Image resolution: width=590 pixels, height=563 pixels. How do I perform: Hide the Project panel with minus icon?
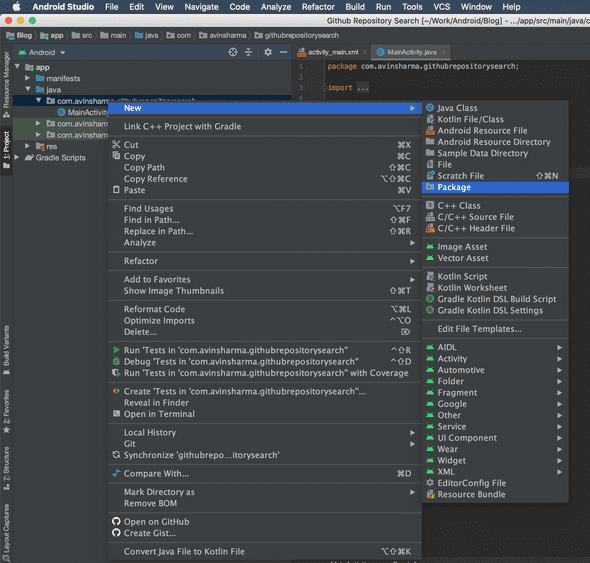click(x=283, y=52)
